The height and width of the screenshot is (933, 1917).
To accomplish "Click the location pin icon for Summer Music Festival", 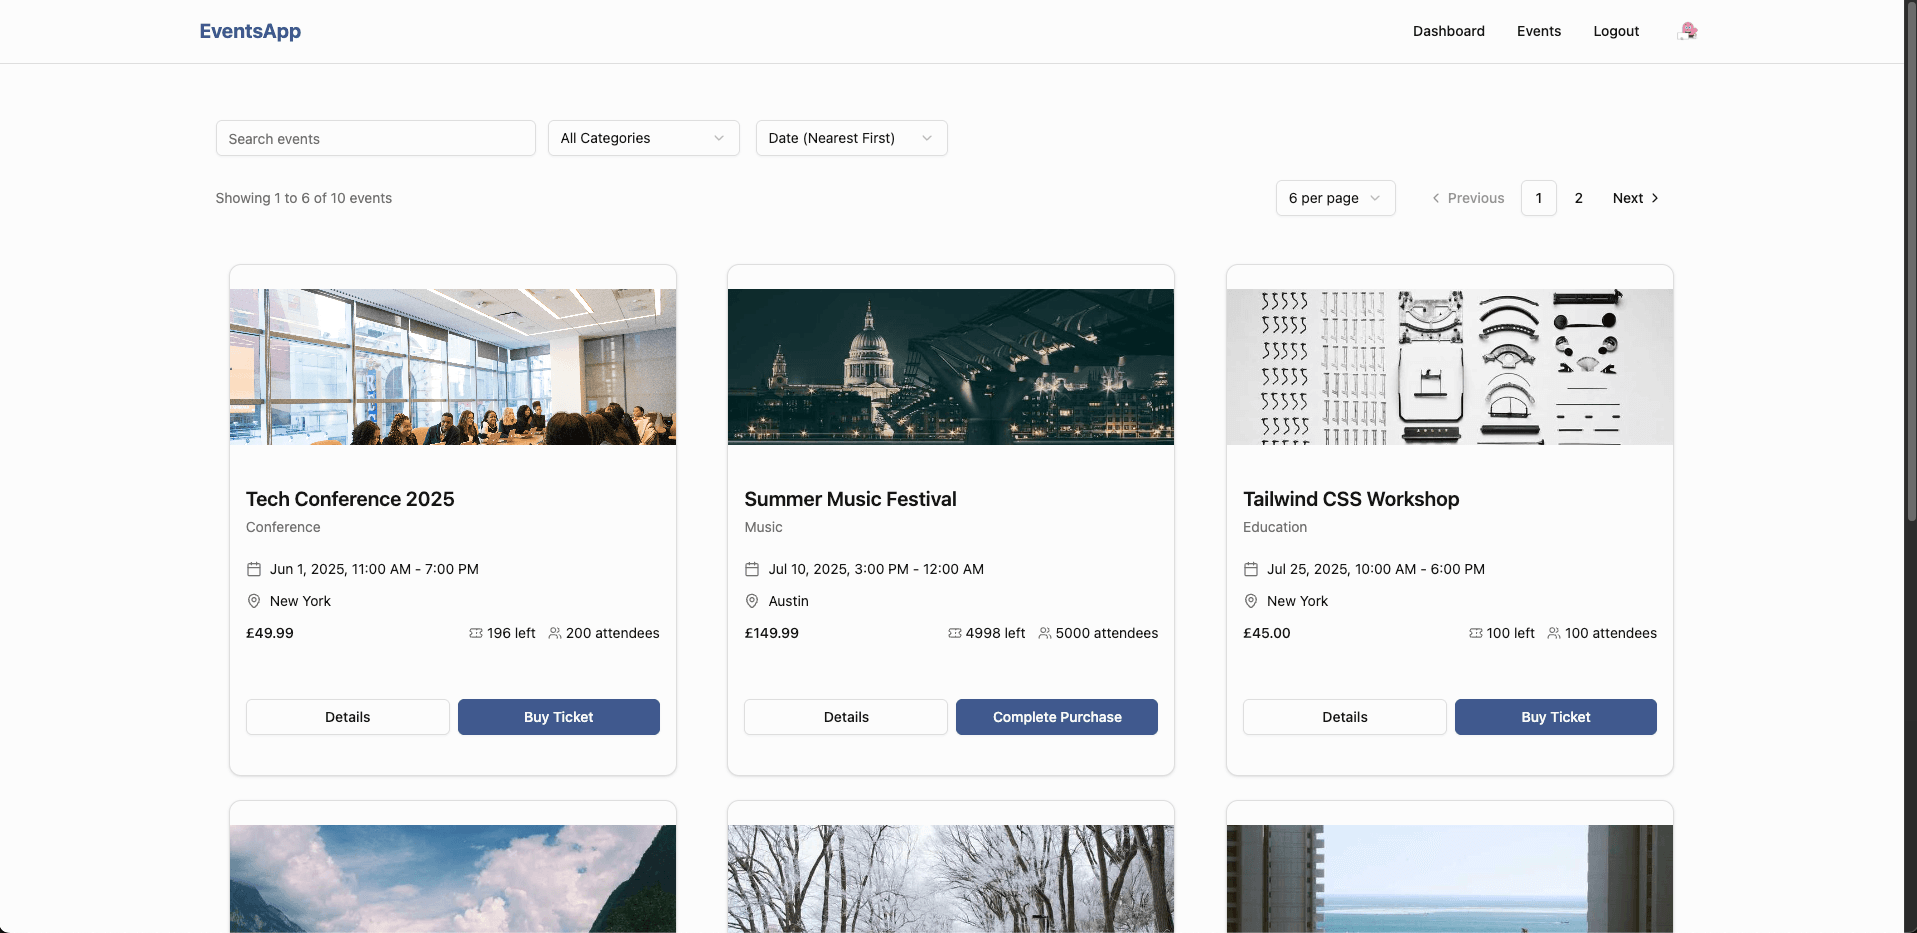I will tap(752, 601).
